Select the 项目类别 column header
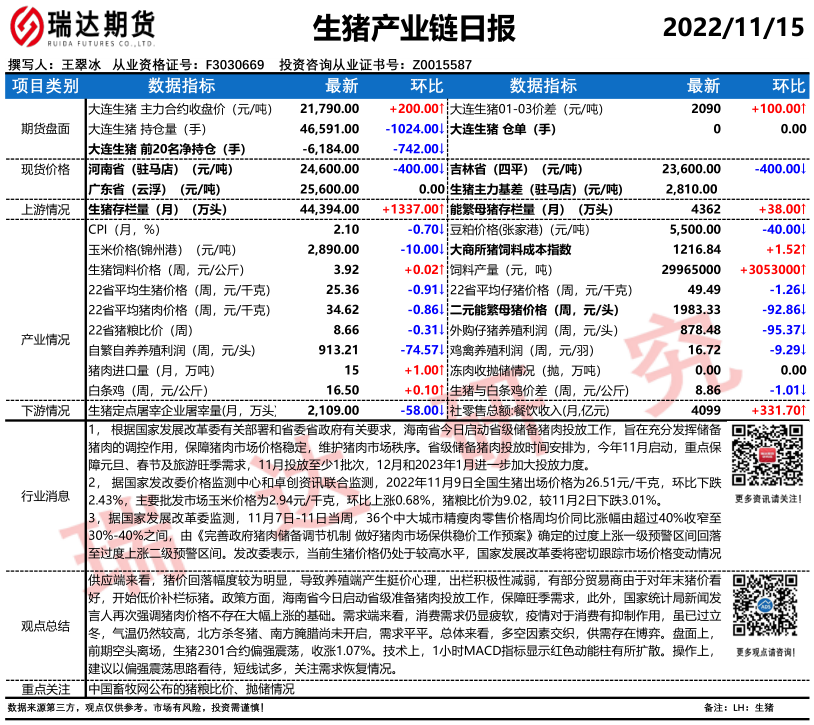Viewport: 814px width, 725px height. pyautogui.click(x=44, y=86)
